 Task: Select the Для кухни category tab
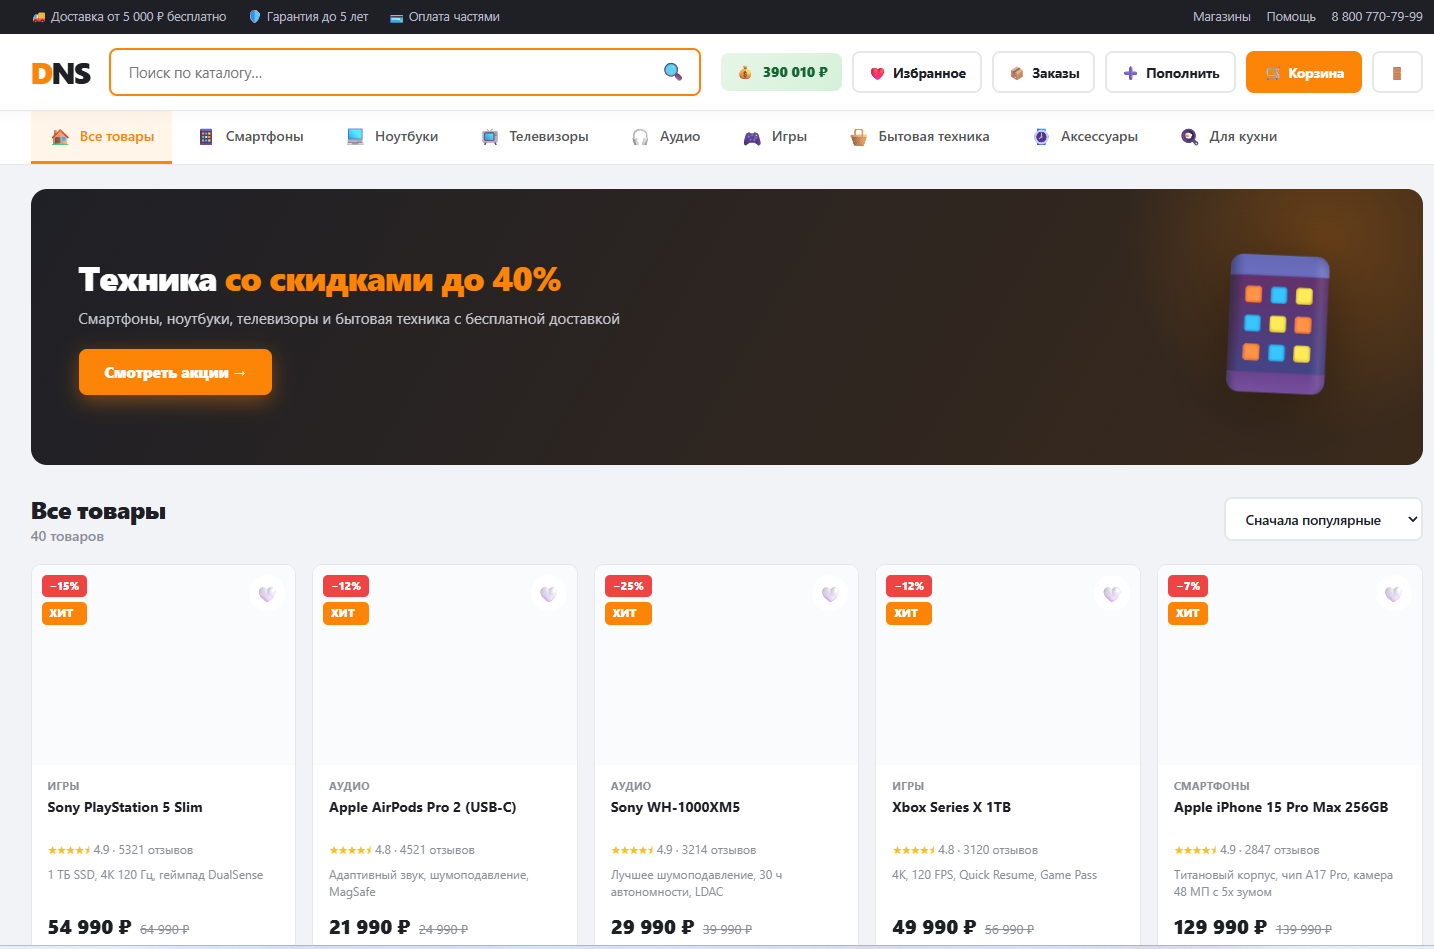tap(1229, 137)
